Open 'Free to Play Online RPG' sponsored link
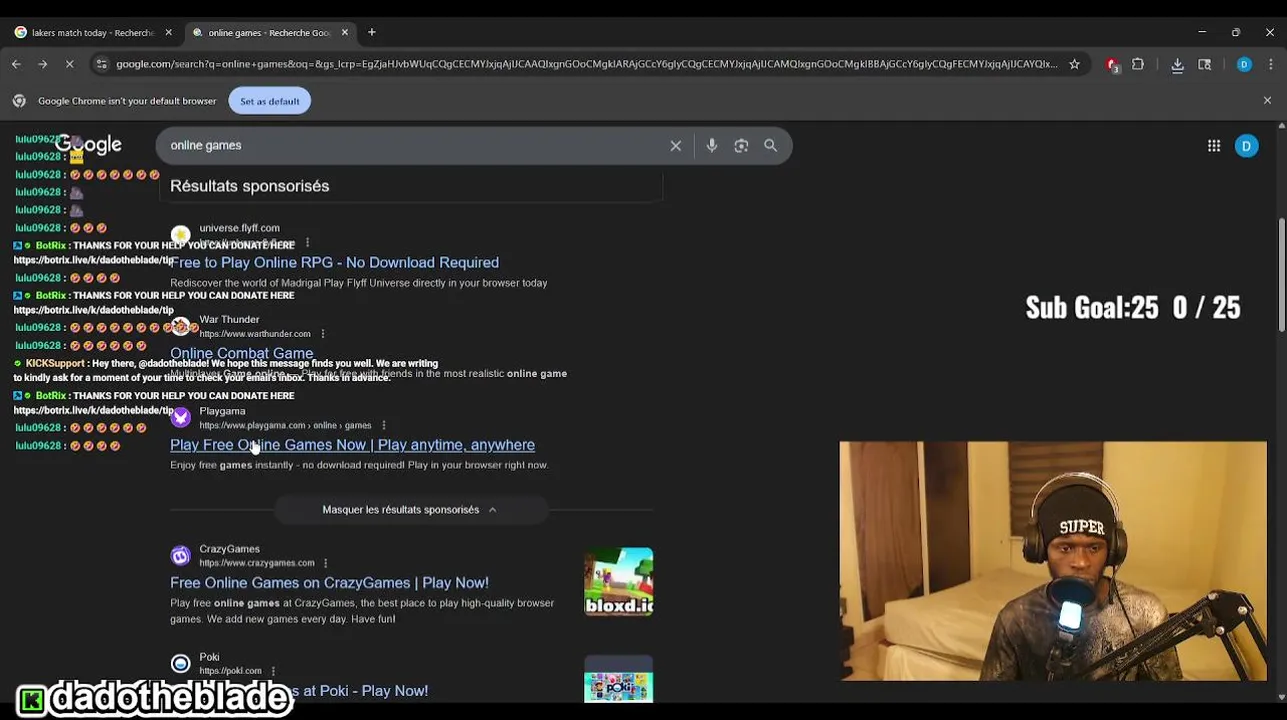This screenshot has height=720, width=1287. point(334,263)
